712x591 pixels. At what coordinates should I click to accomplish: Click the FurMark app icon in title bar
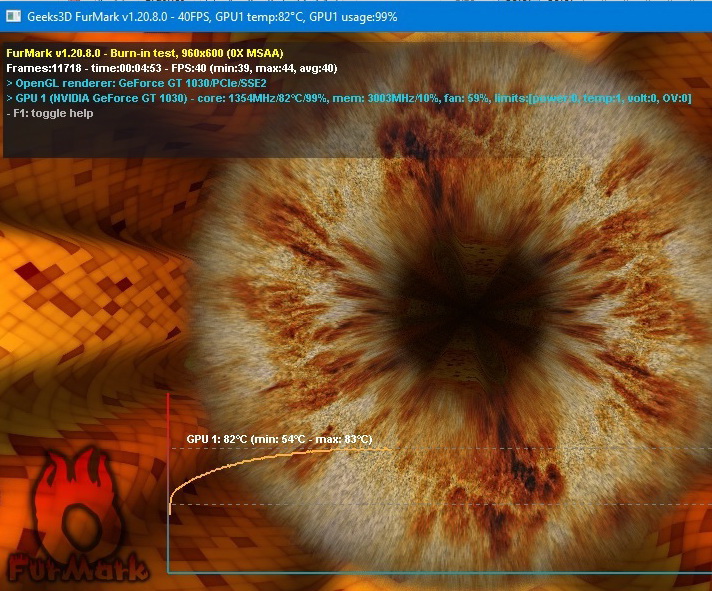point(13,17)
